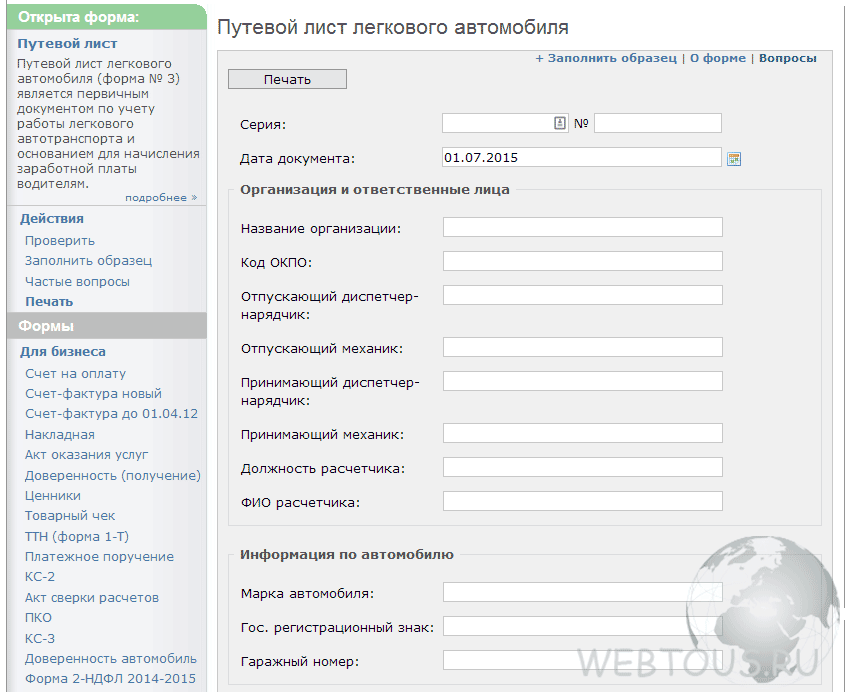Viewport: 845px width, 692px height.
Task: Open Акт сверки расчетов form
Action: click(92, 598)
